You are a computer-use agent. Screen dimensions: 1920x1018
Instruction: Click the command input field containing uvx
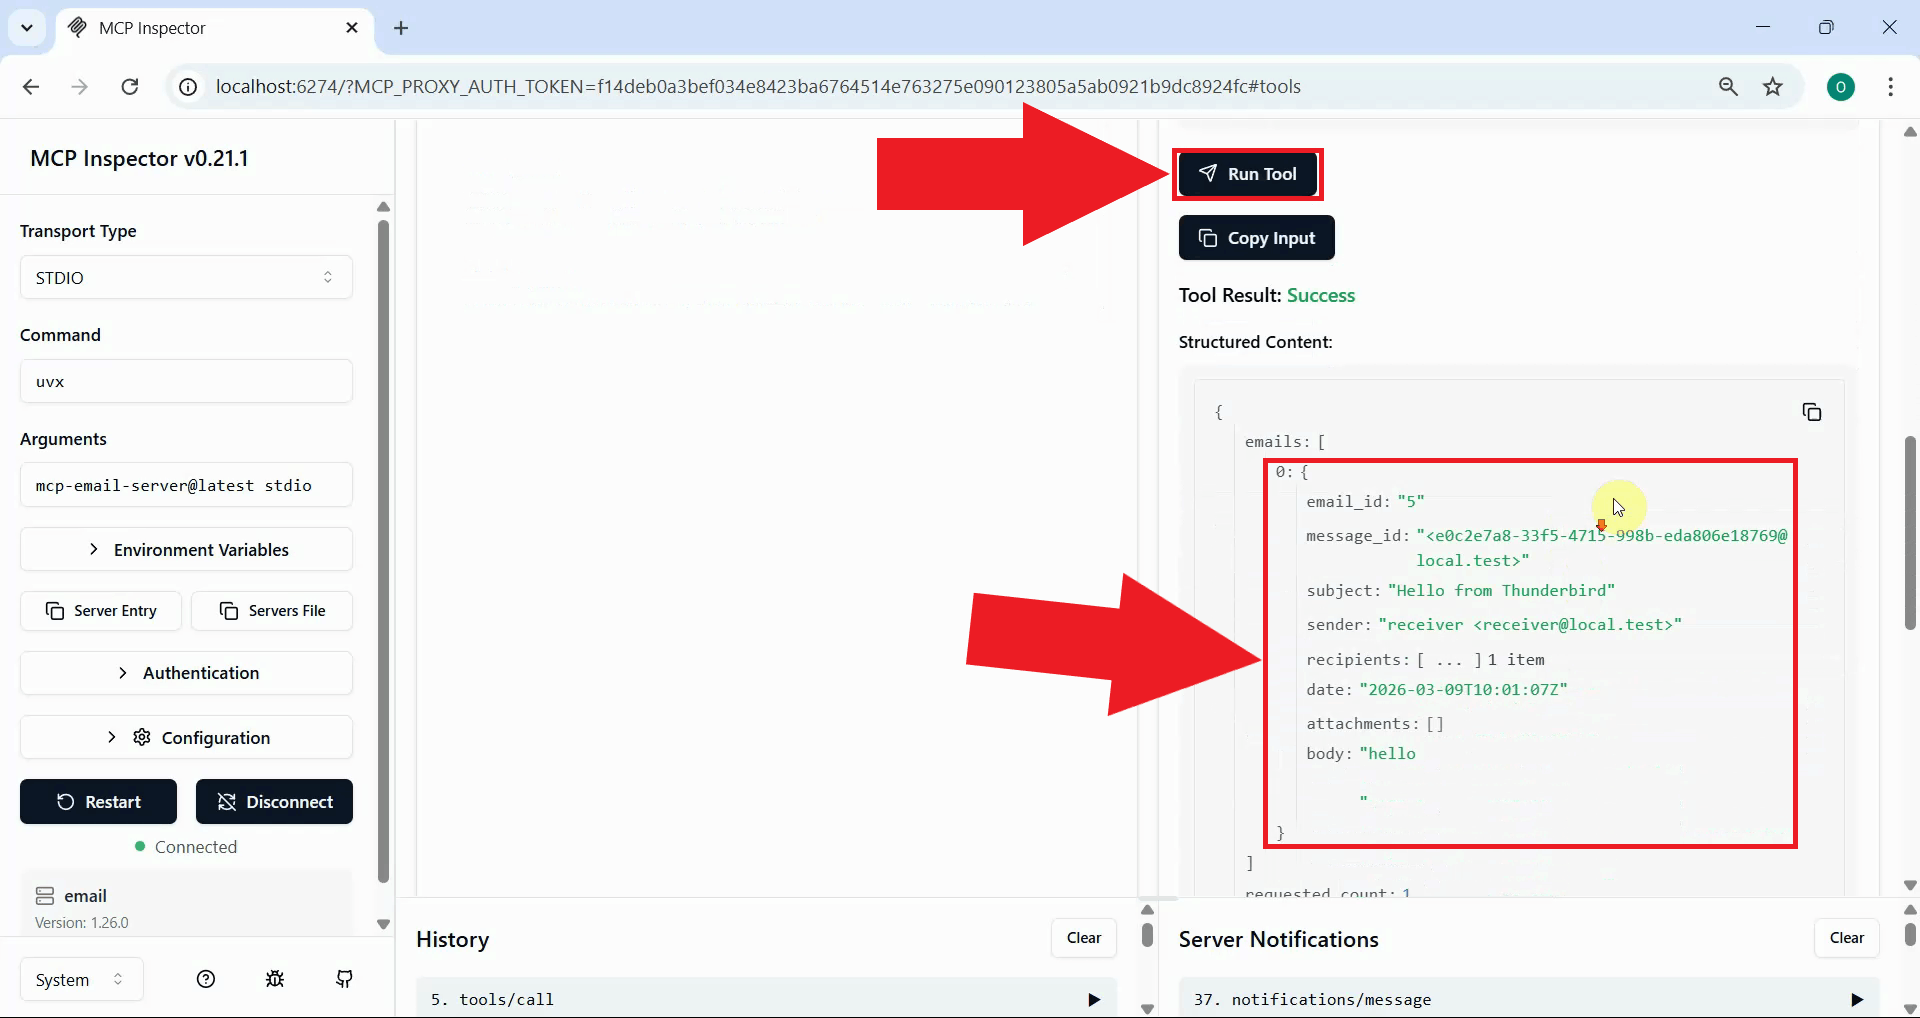(186, 381)
